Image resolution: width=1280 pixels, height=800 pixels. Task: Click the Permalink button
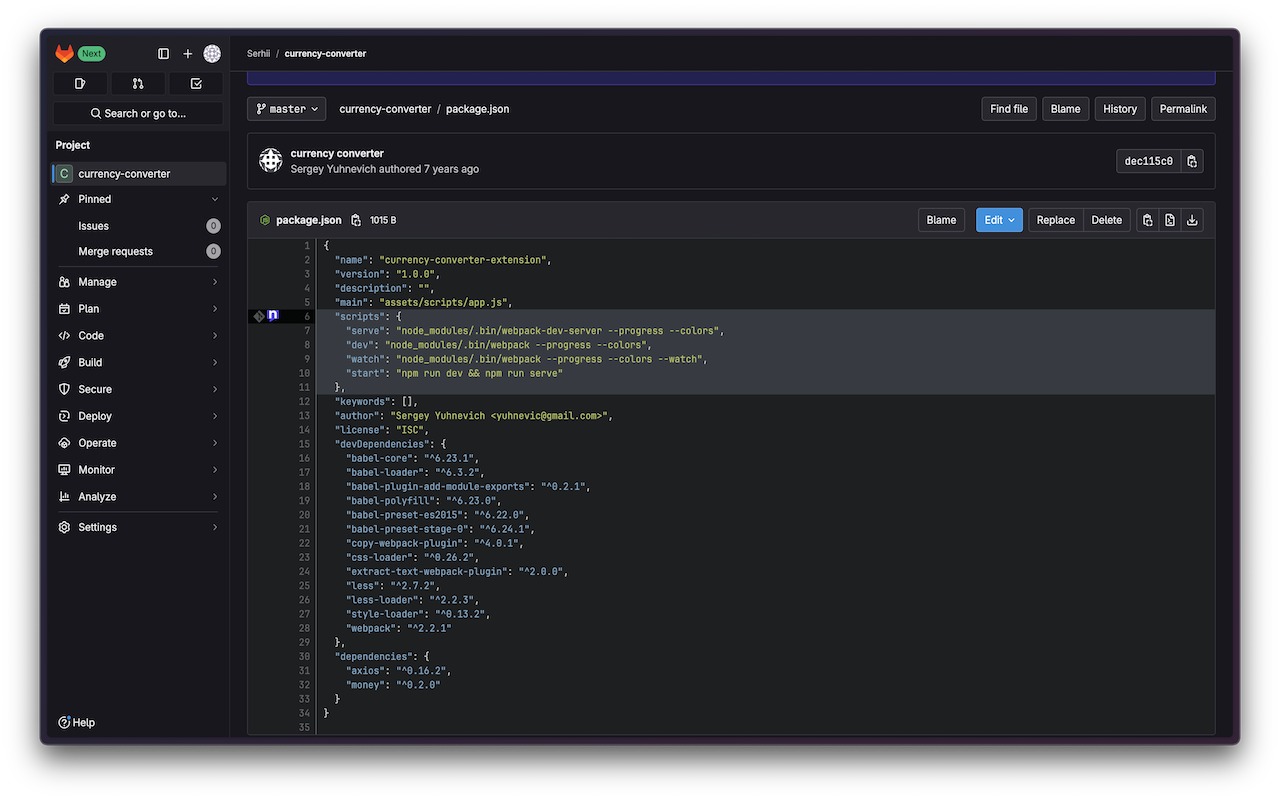click(1183, 109)
